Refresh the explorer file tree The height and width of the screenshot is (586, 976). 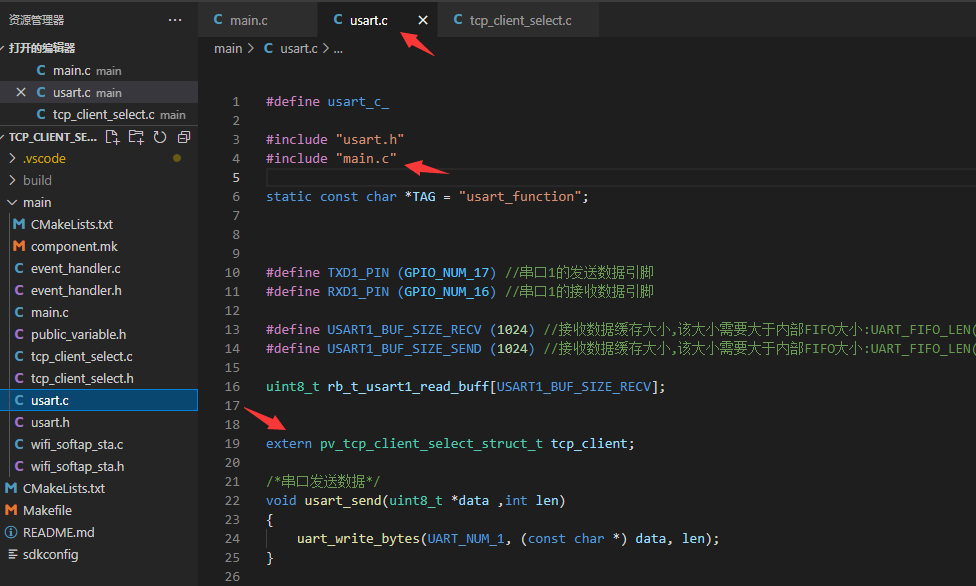click(x=160, y=137)
